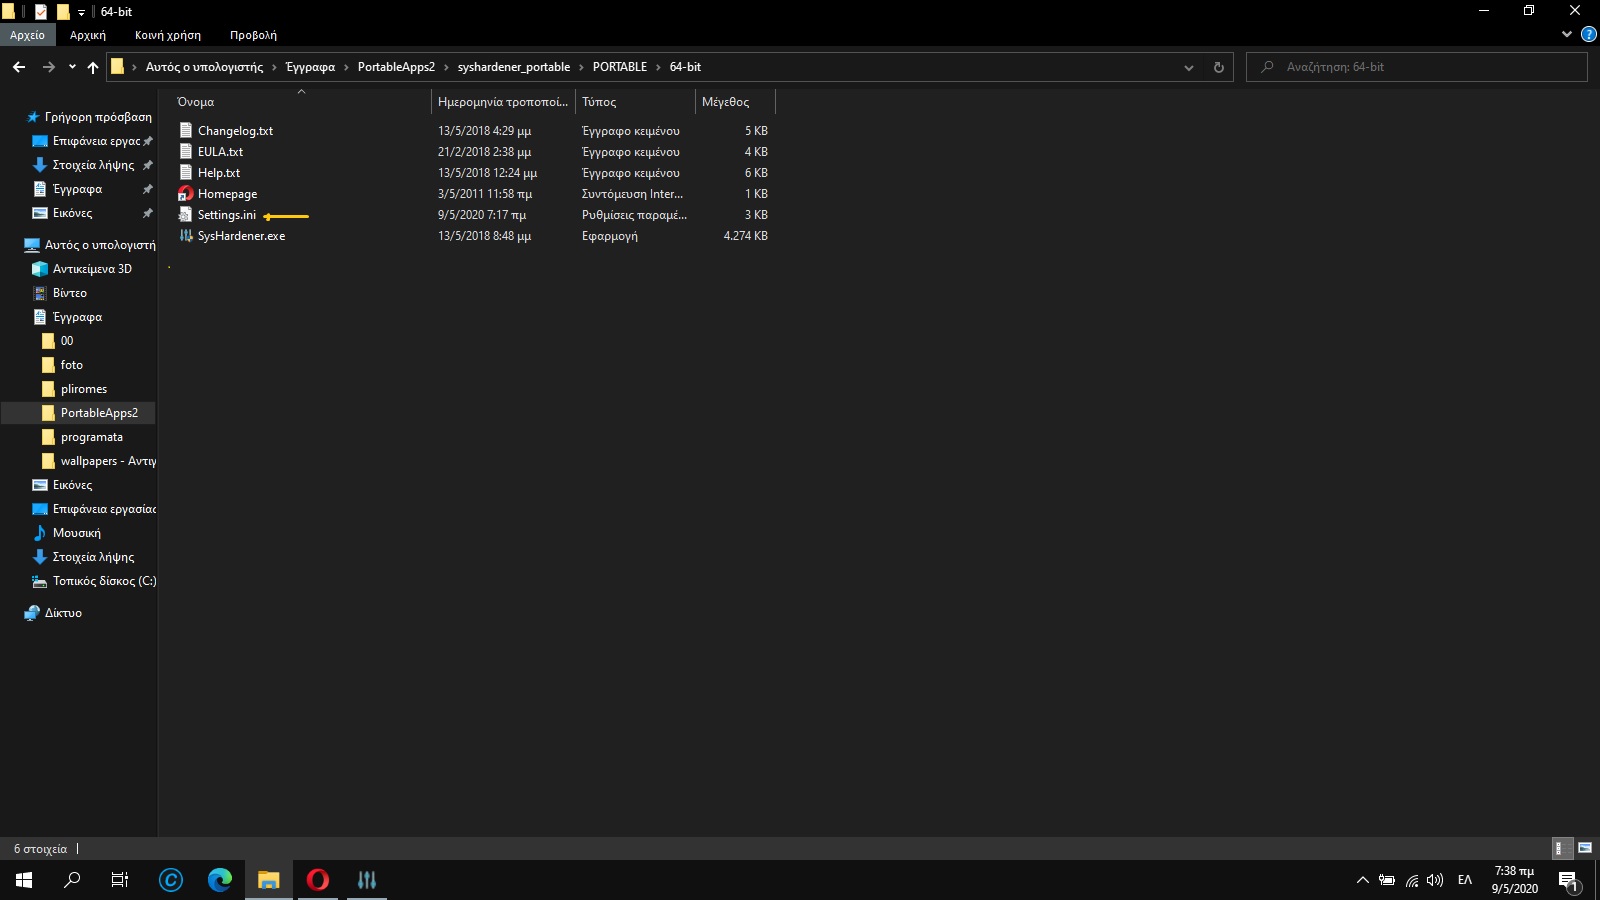Select Γρήγορη πρόσβαση in the navigation pane
1600x900 pixels.
tap(98, 117)
